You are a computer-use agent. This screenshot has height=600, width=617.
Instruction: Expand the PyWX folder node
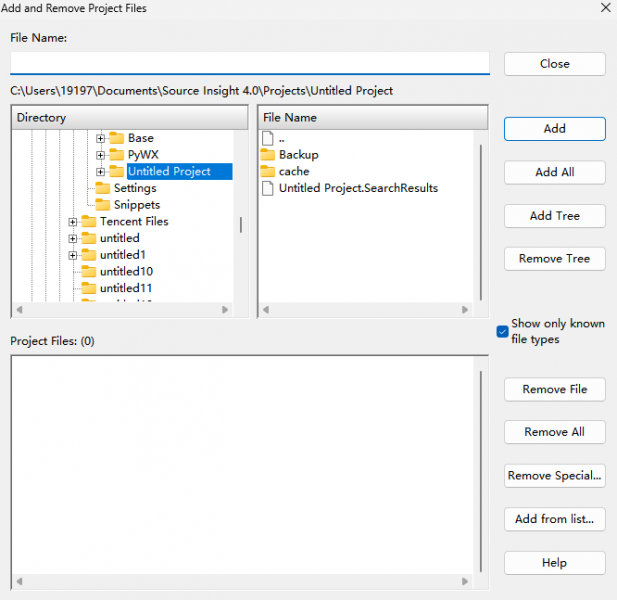pyautogui.click(x=100, y=155)
